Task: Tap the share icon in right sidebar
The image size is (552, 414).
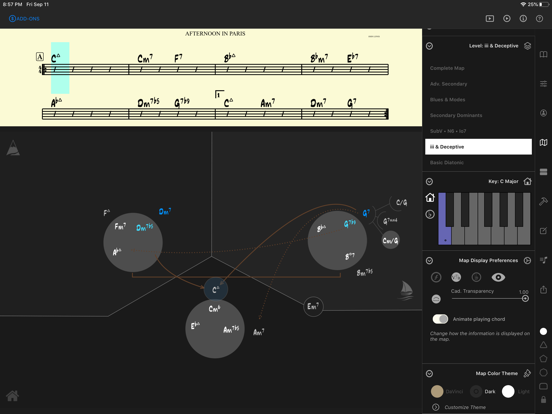Action: click(544, 289)
